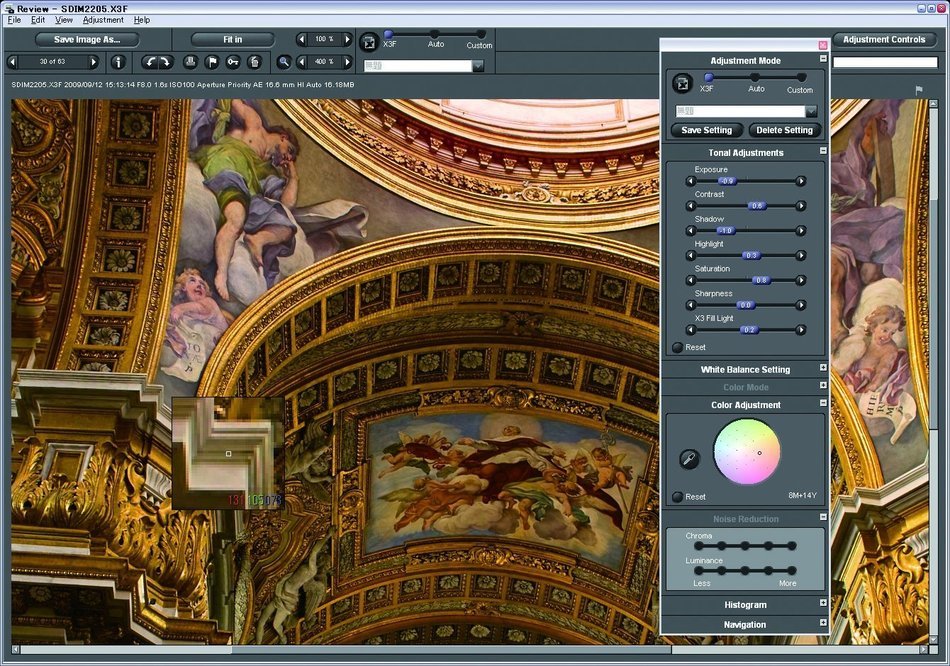This screenshot has height=666, width=950.
Task: Rotate the image counterclockwise
Action: pyautogui.click(x=150, y=62)
